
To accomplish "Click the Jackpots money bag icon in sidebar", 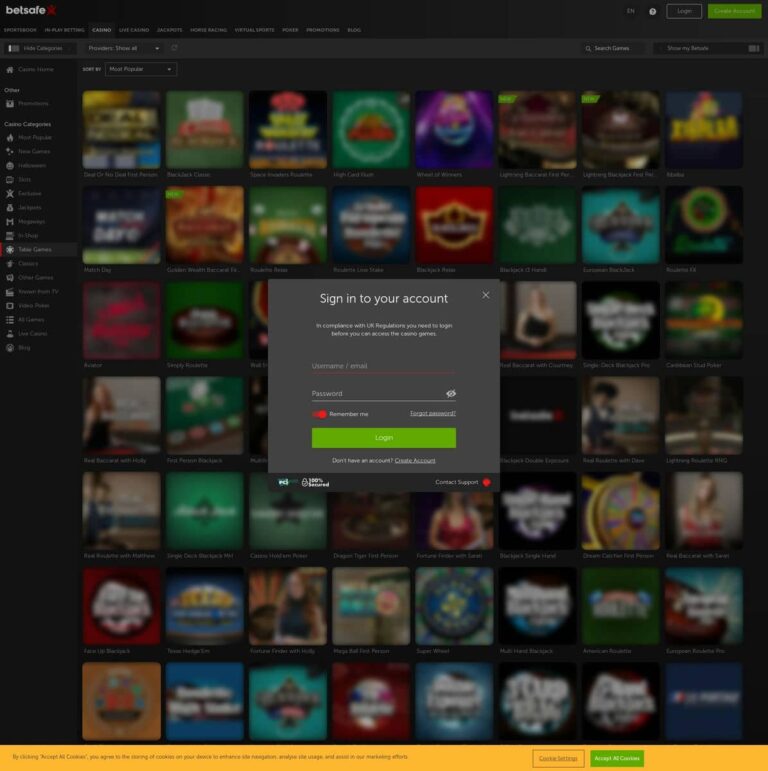I will click(9, 208).
